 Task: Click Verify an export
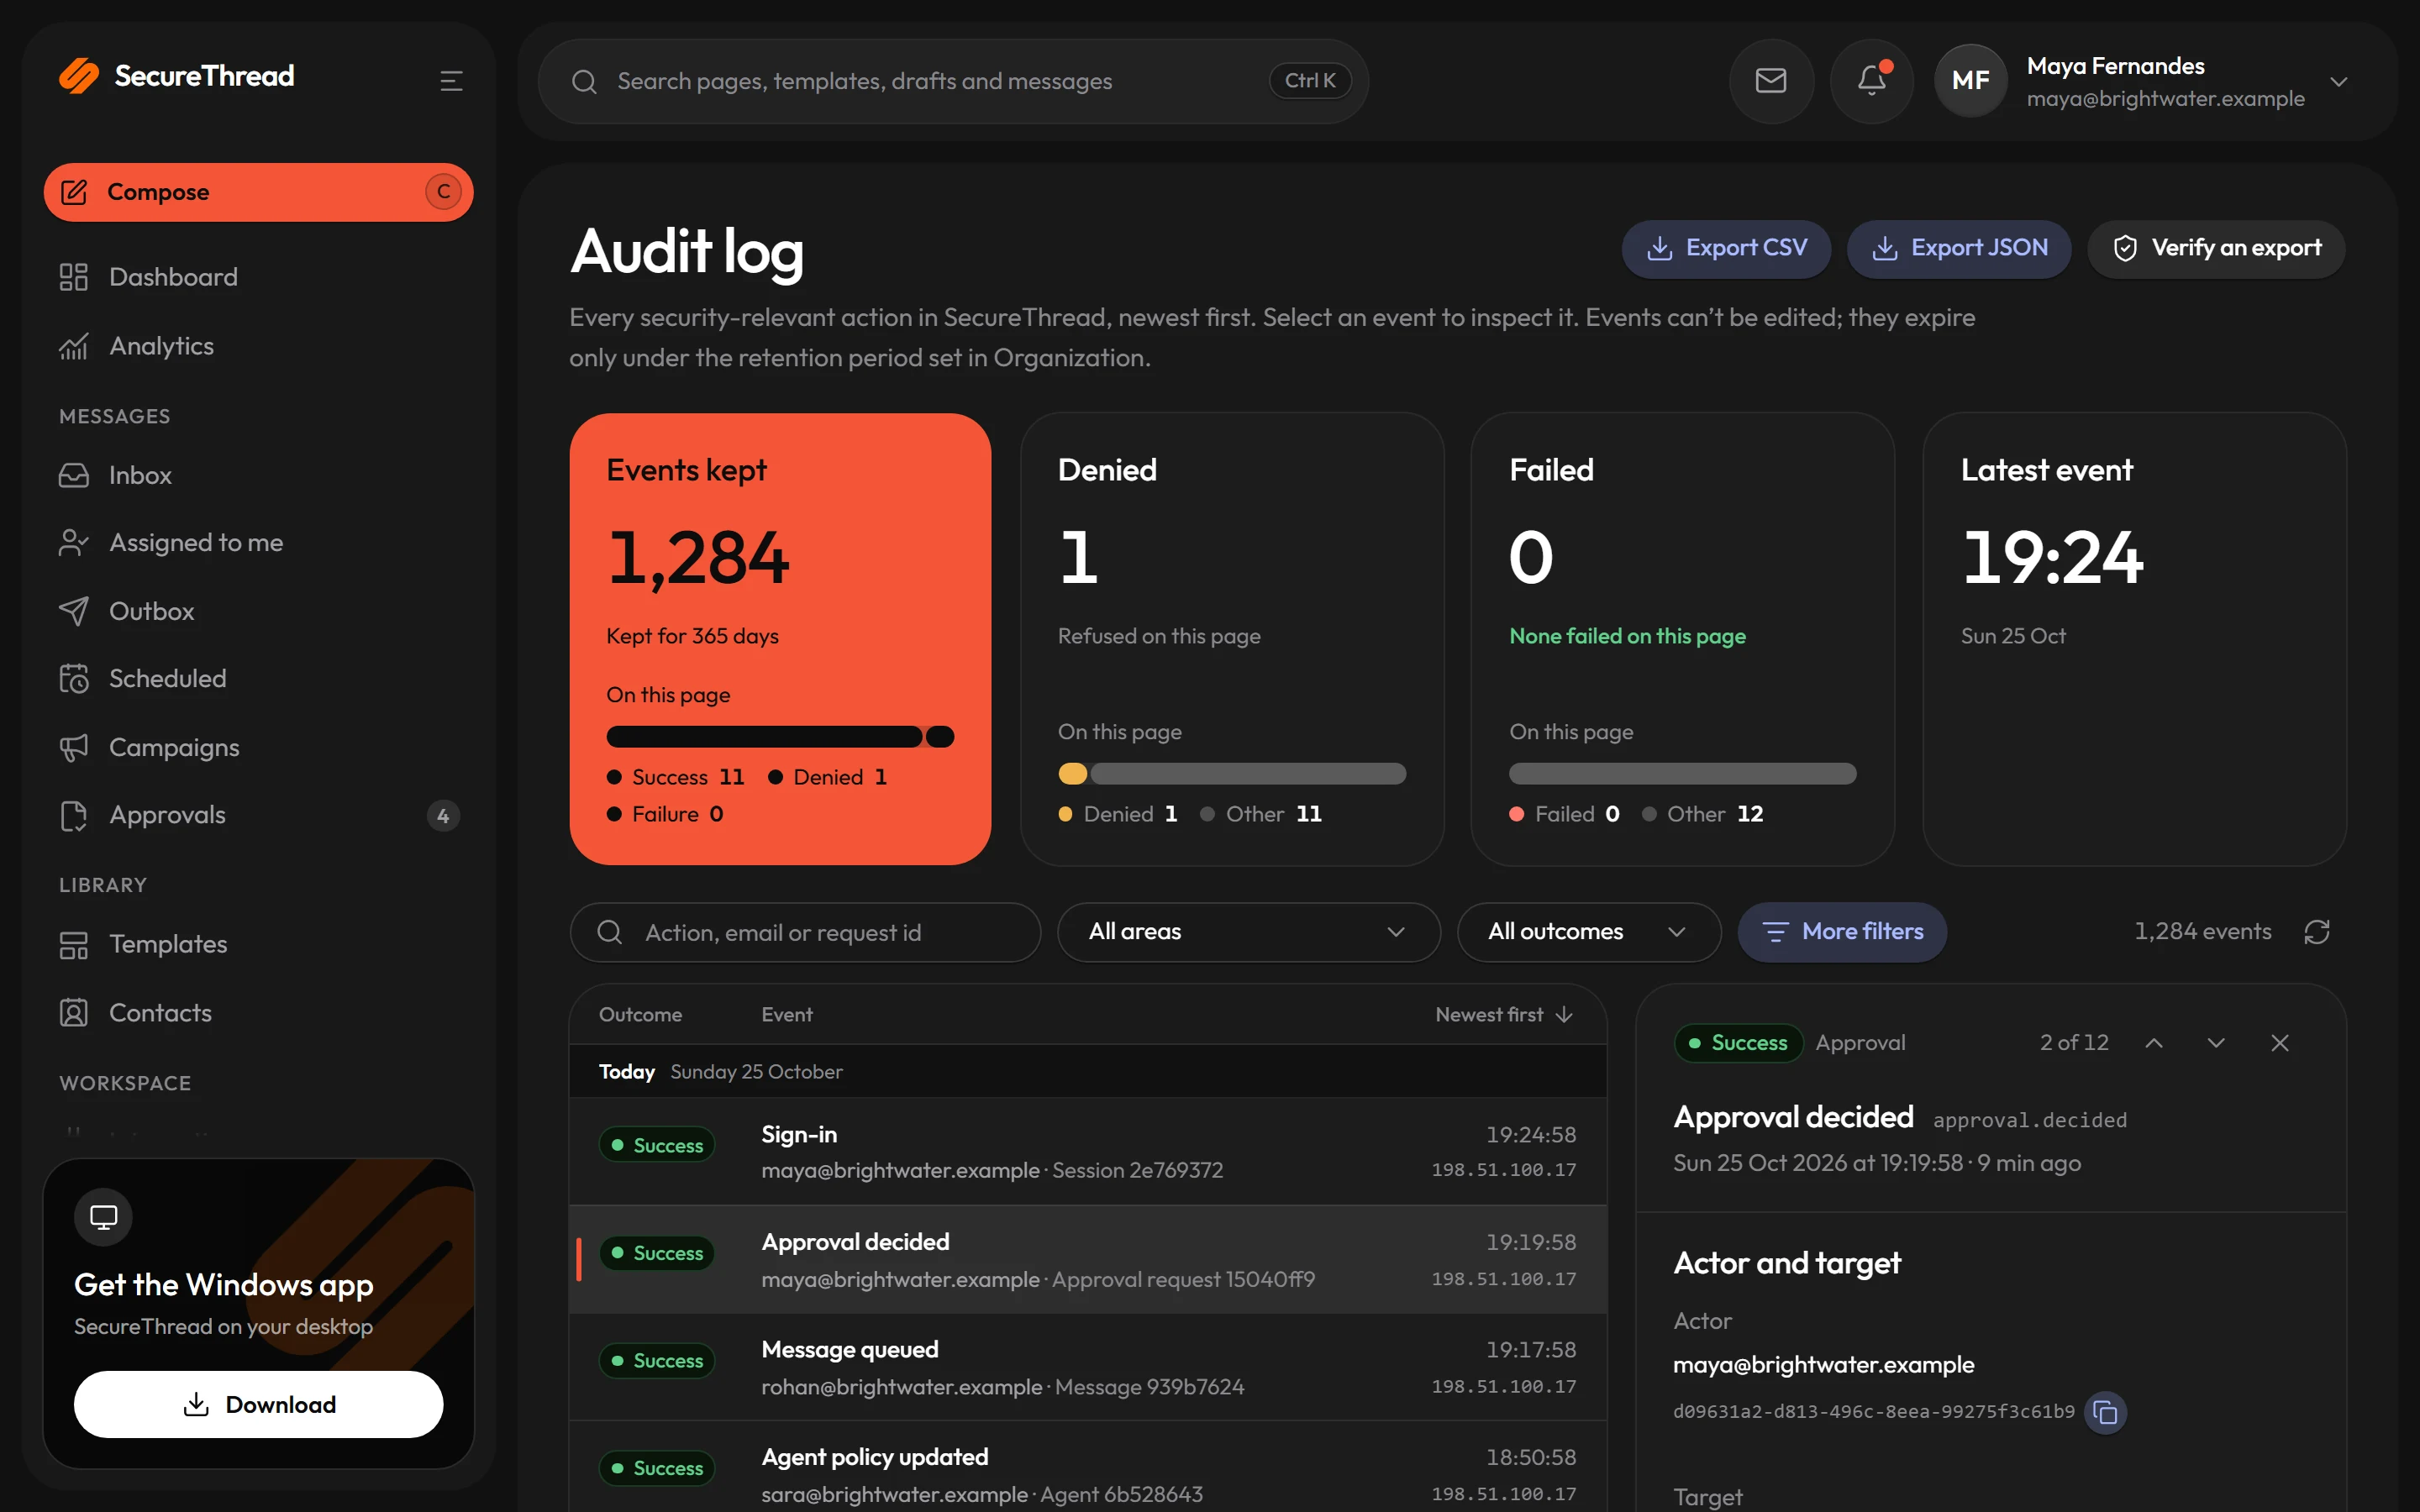(2216, 248)
